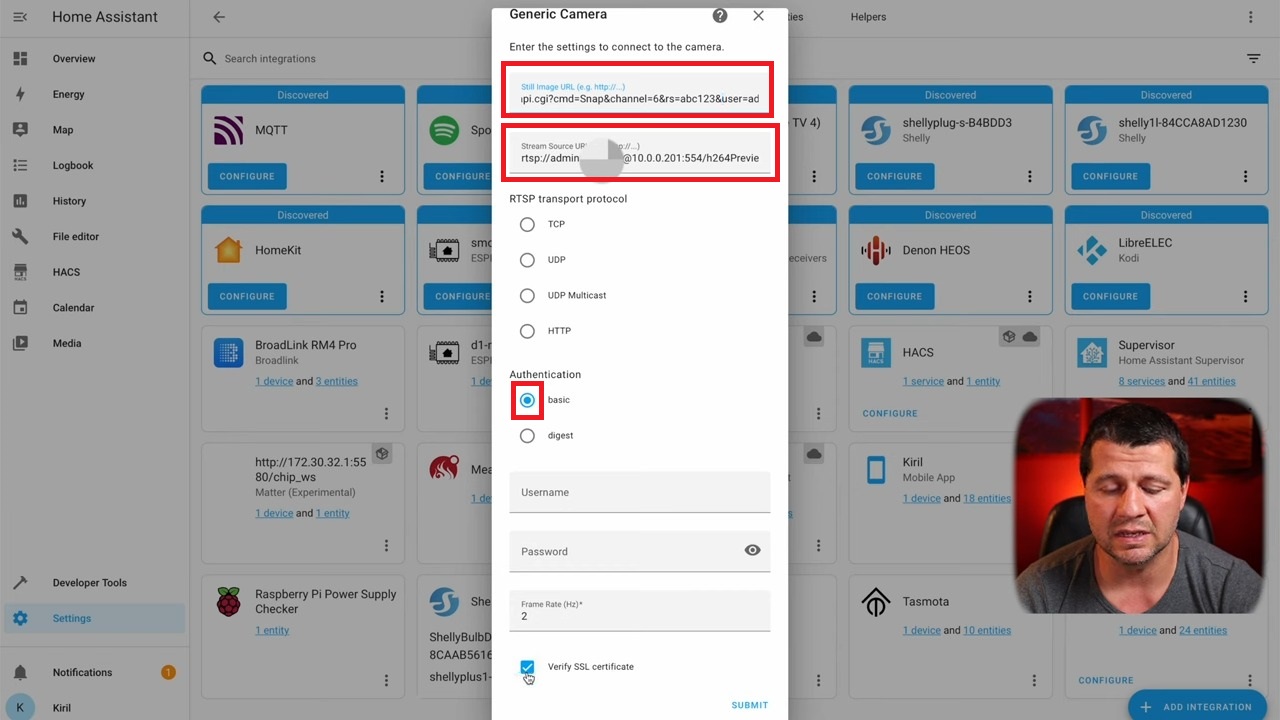This screenshot has width=1280, height=720.
Task: Select UDP Multicast transport protocol
Action: 527,296
